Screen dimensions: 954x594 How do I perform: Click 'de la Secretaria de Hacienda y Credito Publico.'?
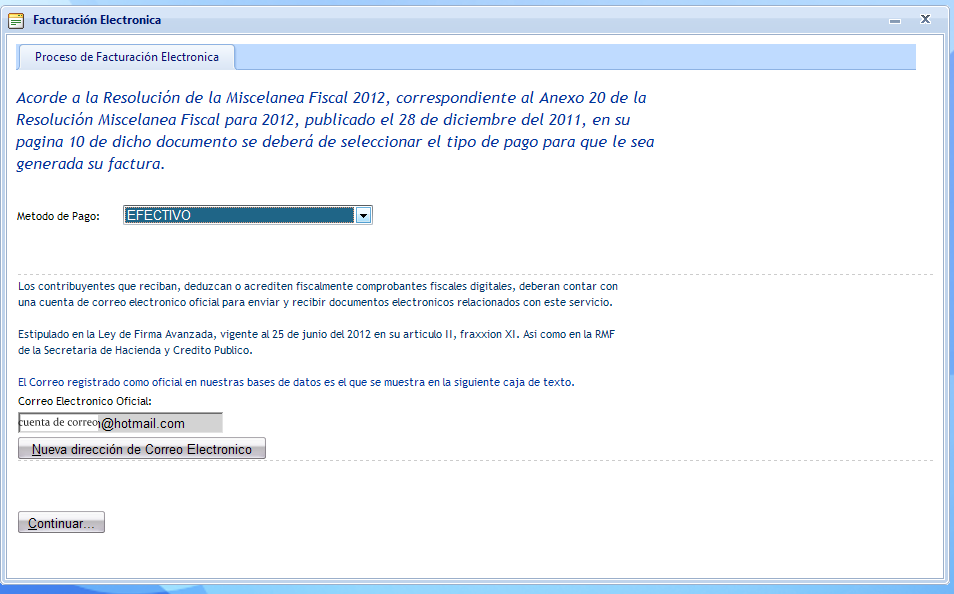pos(135,350)
